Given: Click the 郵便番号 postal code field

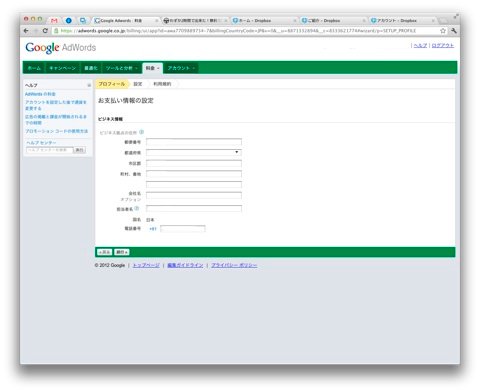Looking at the screenshot, I should [194, 142].
